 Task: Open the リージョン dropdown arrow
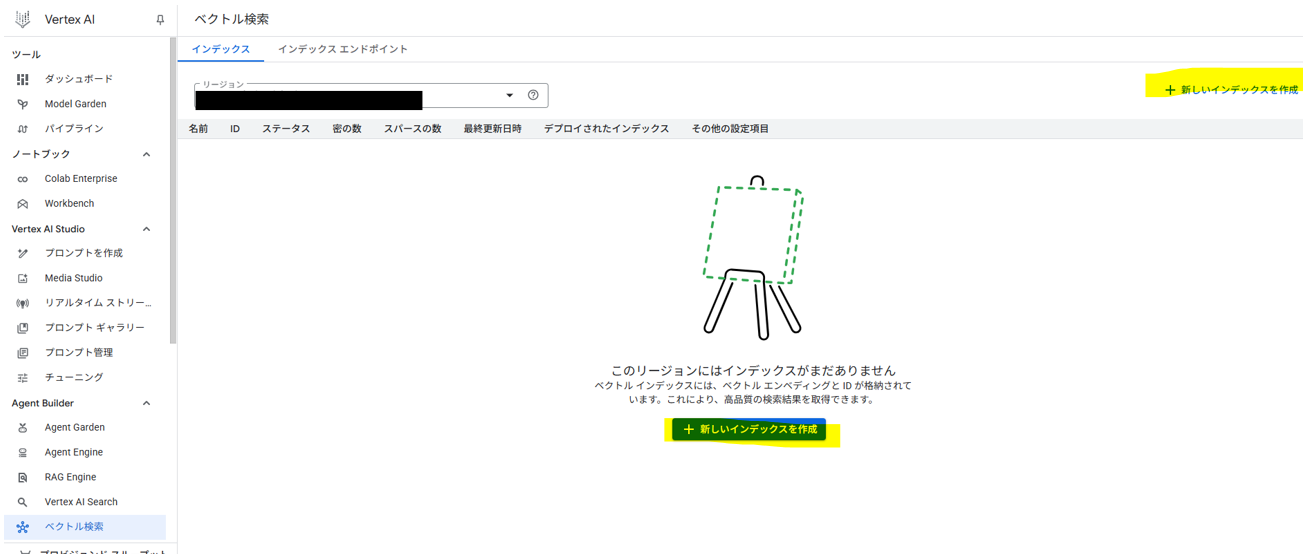click(509, 95)
